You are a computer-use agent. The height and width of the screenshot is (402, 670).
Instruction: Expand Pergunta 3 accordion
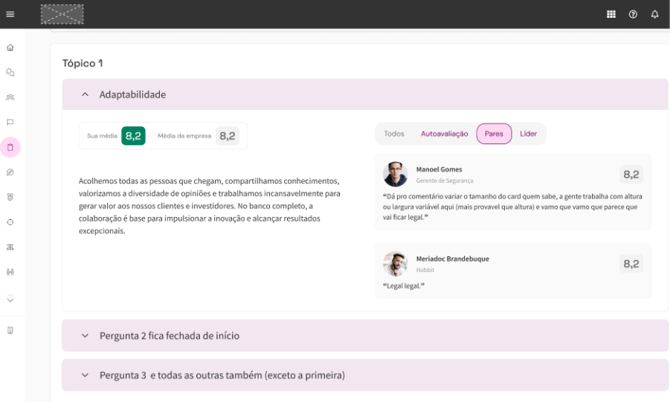click(85, 376)
